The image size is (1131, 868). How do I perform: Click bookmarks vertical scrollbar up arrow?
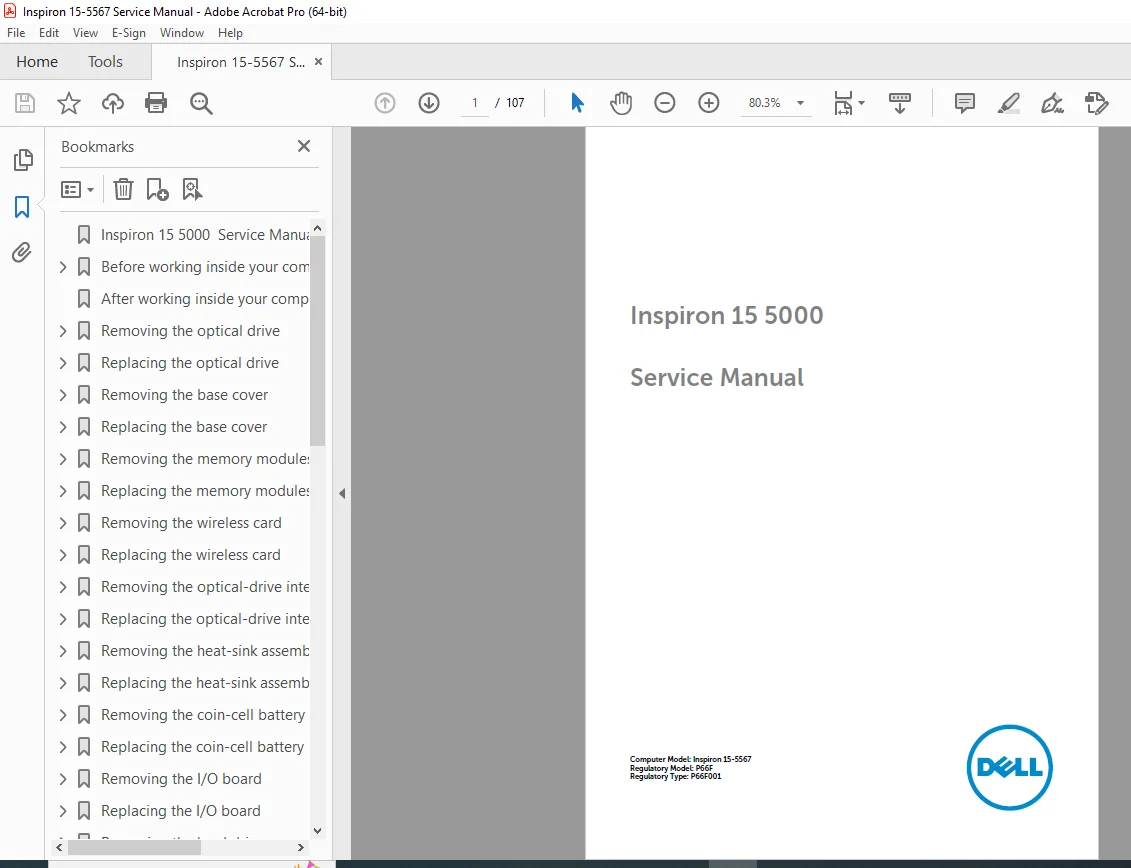coord(317,228)
